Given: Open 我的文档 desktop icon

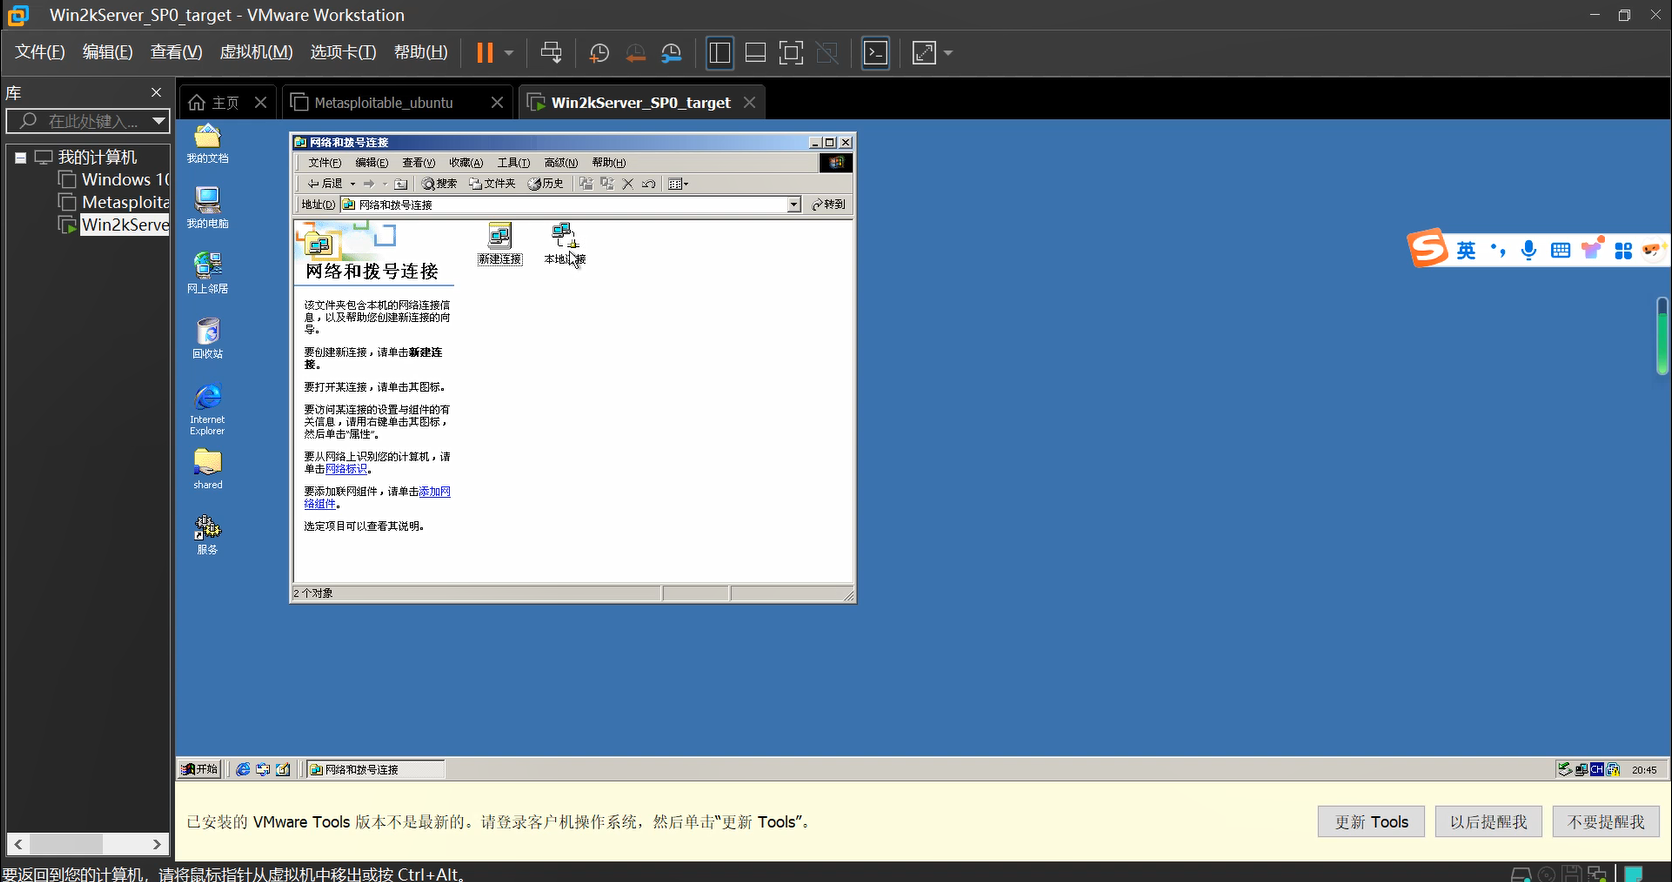Looking at the screenshot, I should click(207, 143).
